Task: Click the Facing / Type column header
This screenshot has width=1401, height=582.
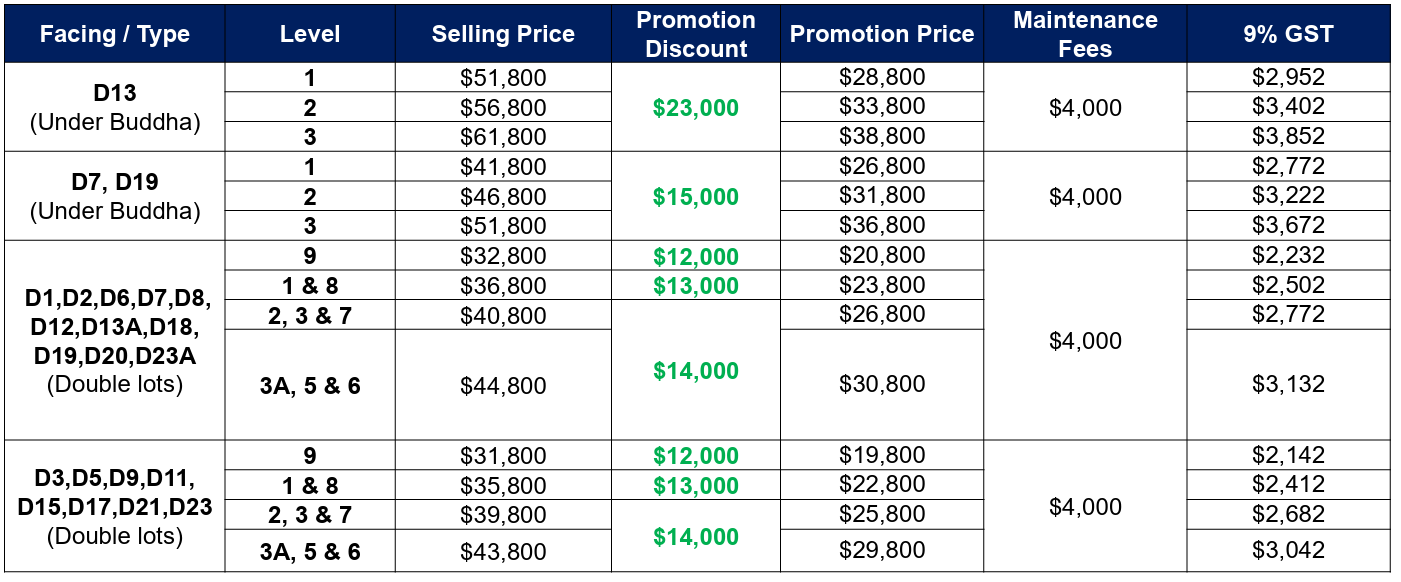Action: tap(115, 34)
